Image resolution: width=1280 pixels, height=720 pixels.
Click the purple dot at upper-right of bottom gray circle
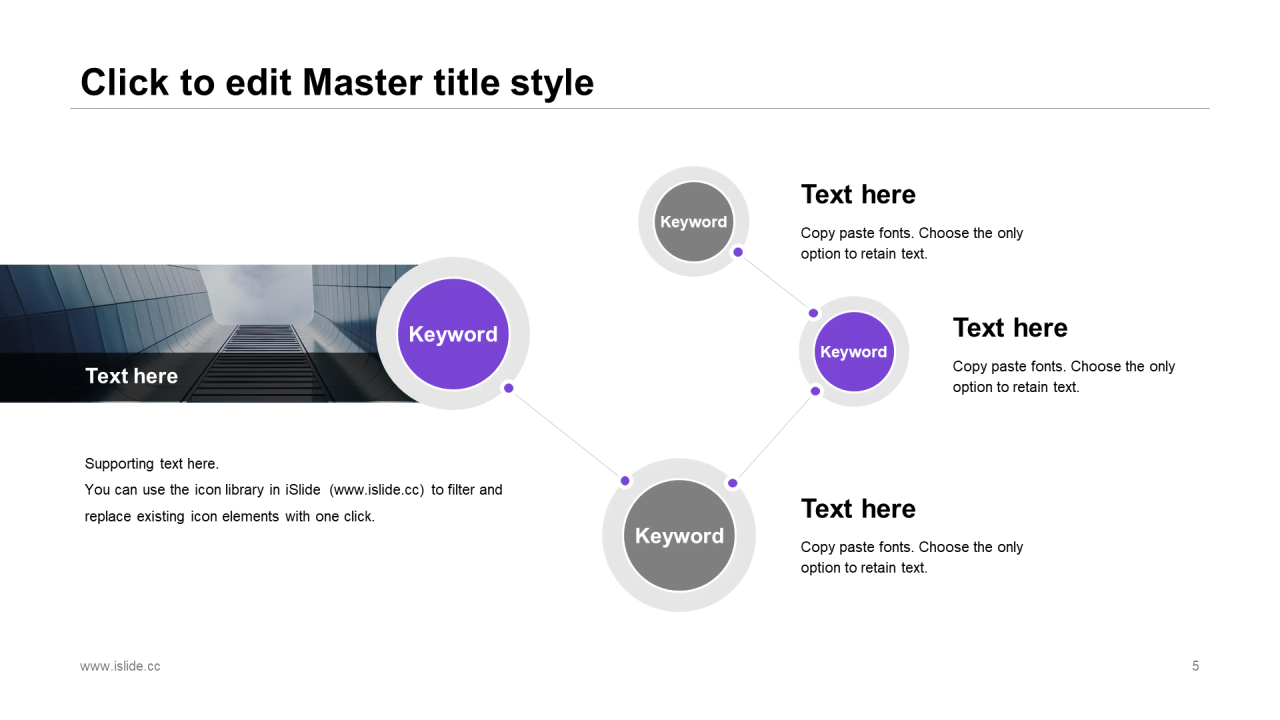(732, 483)
